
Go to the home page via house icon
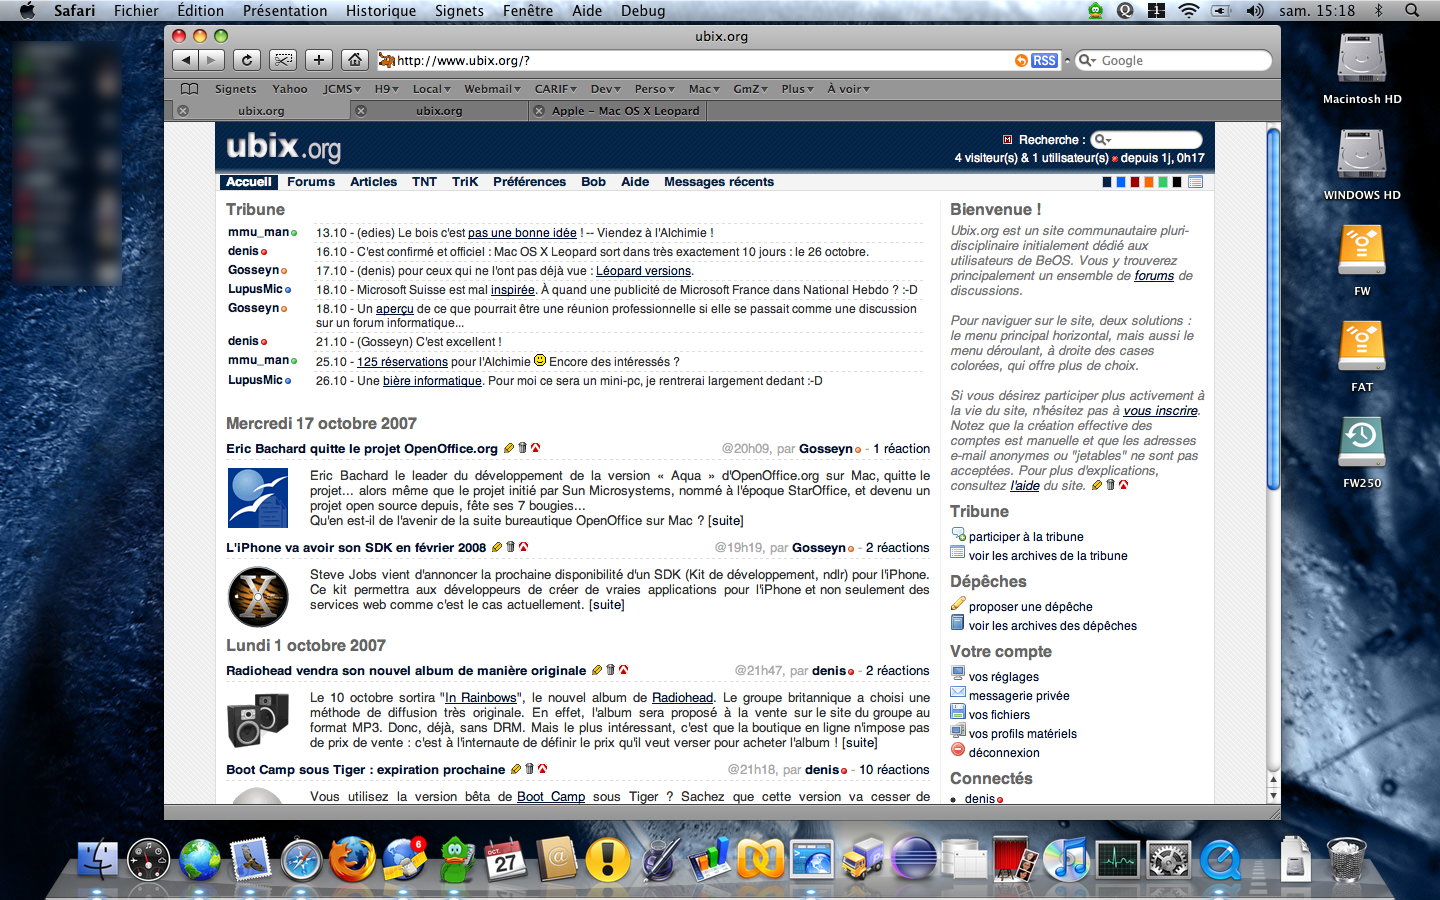tap(355, 60)
